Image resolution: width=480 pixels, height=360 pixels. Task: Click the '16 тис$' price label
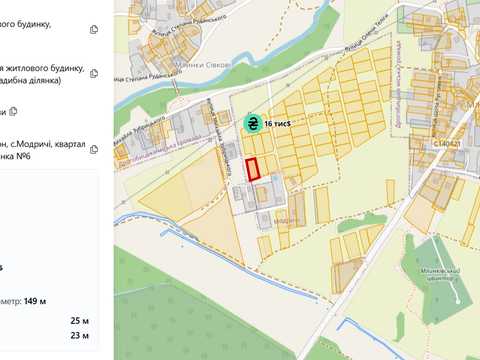pos(277,124)
